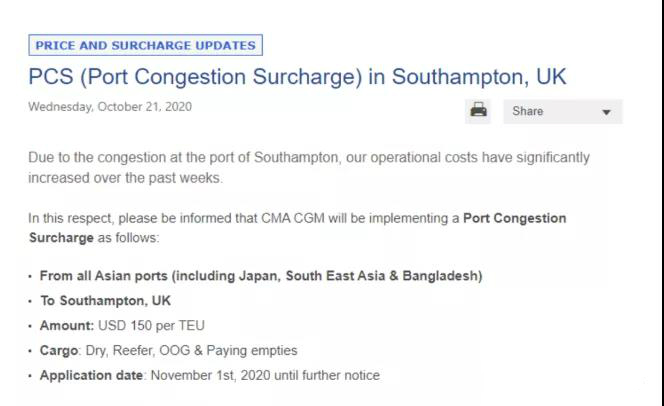Click the 'CMA CGM' company name in the text
The image size is (664, 406).
tap(293, 218)
